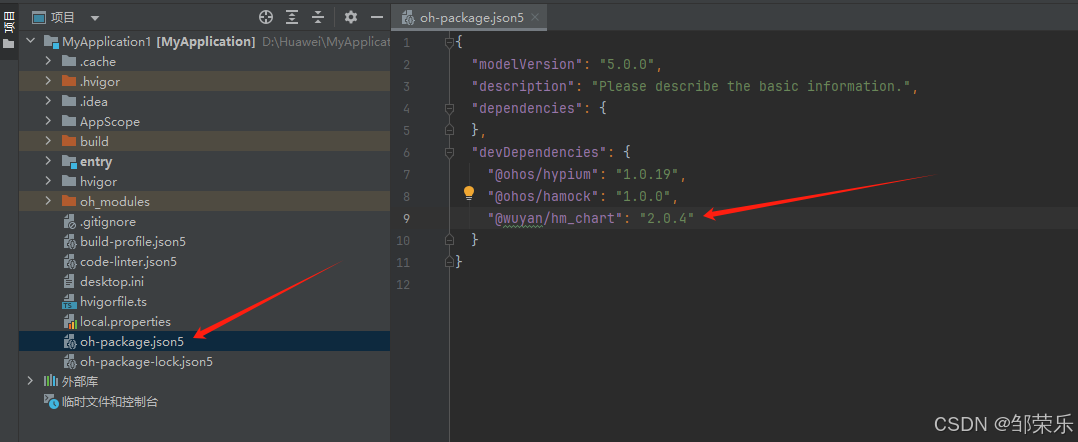Click the folder icon in the left tool stripe
This screenshot has height=442, width=1078.
pos(9,44)
